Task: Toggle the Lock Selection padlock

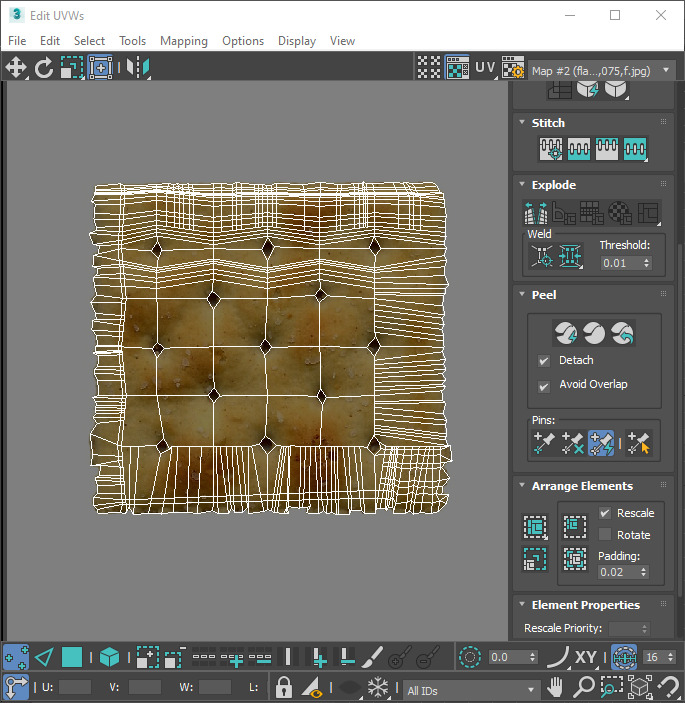Action: coord(283,687)
